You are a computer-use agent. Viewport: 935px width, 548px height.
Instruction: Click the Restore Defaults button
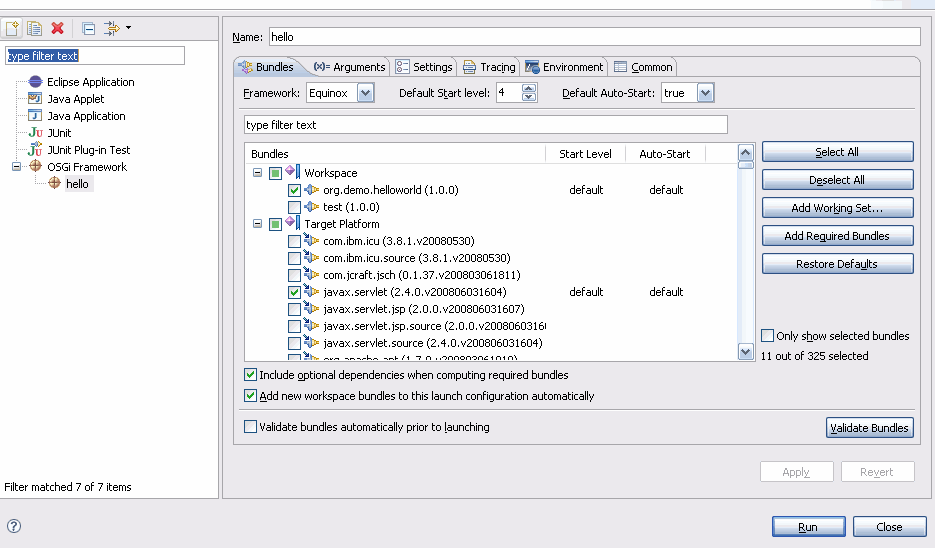pos(837,264)
